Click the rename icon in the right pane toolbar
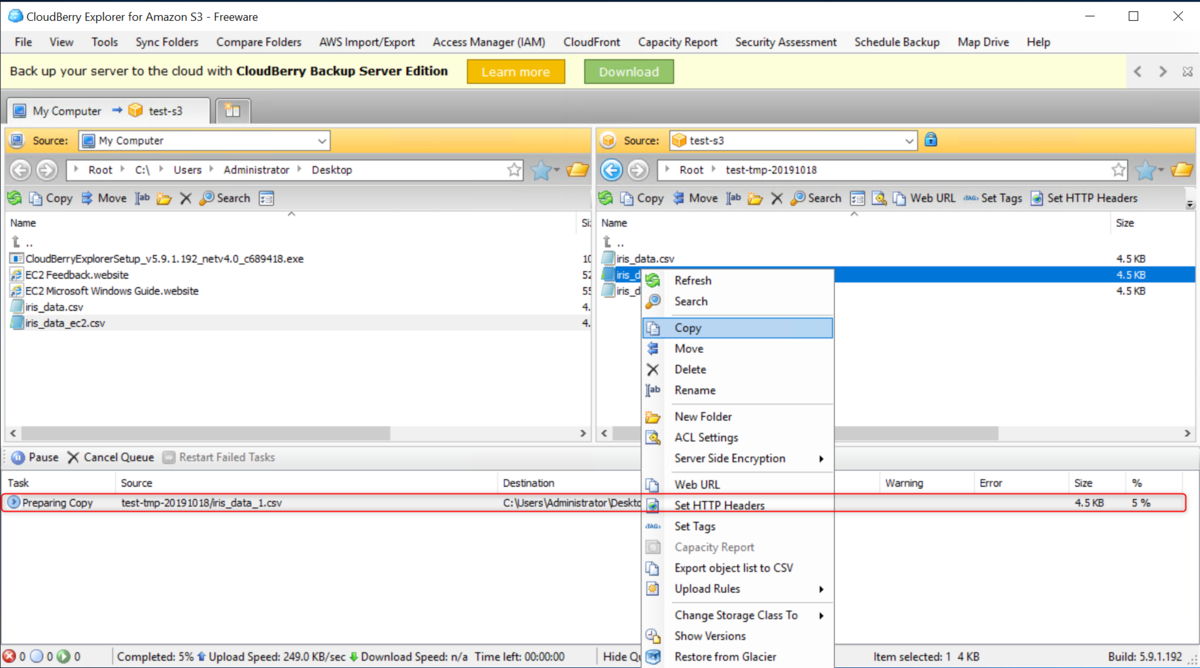1200x668 pixels. click(x=734, y=198)
